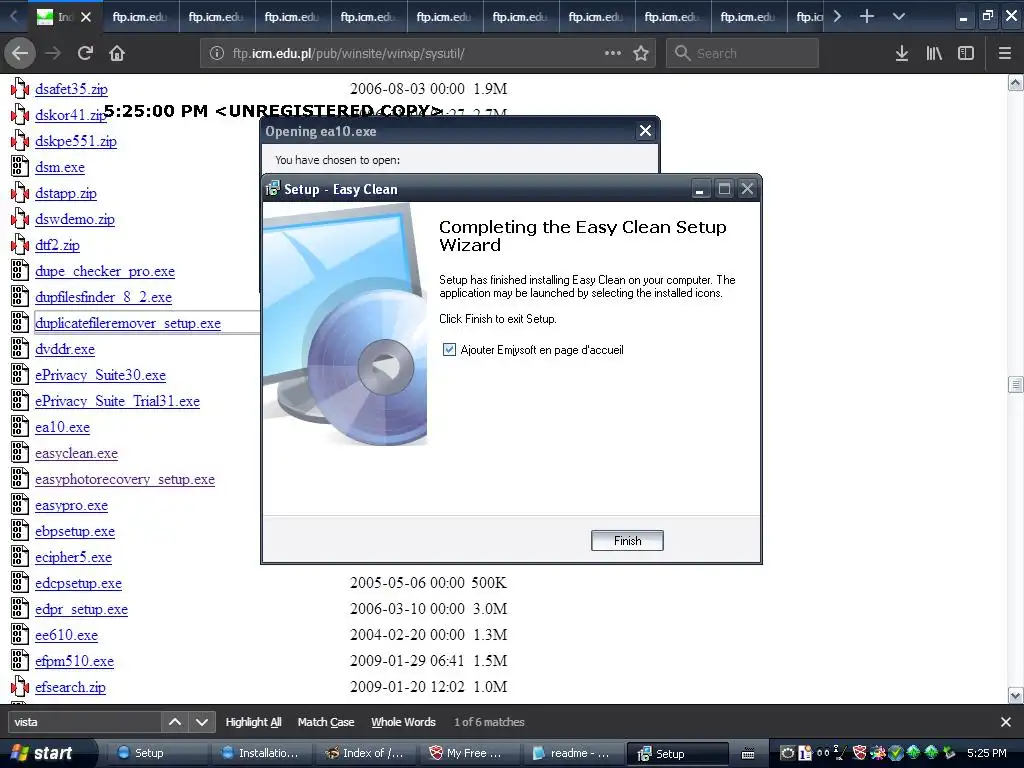Open the ebpsetup.exe link
Screen dimensions: 1024x768
click(x=74, y=532)
